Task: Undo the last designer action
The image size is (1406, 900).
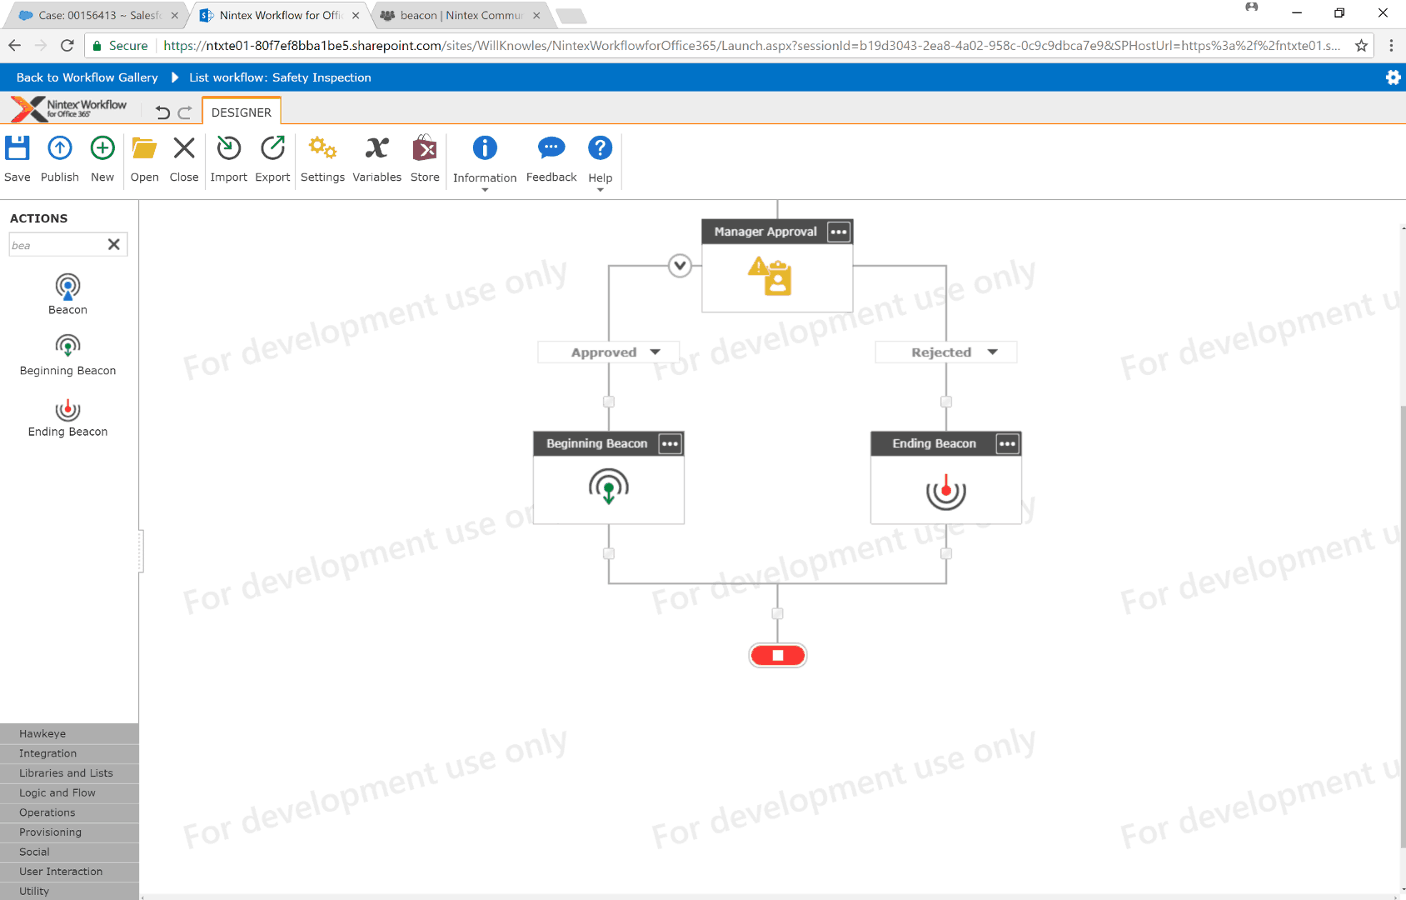Action: pos(163,113)
